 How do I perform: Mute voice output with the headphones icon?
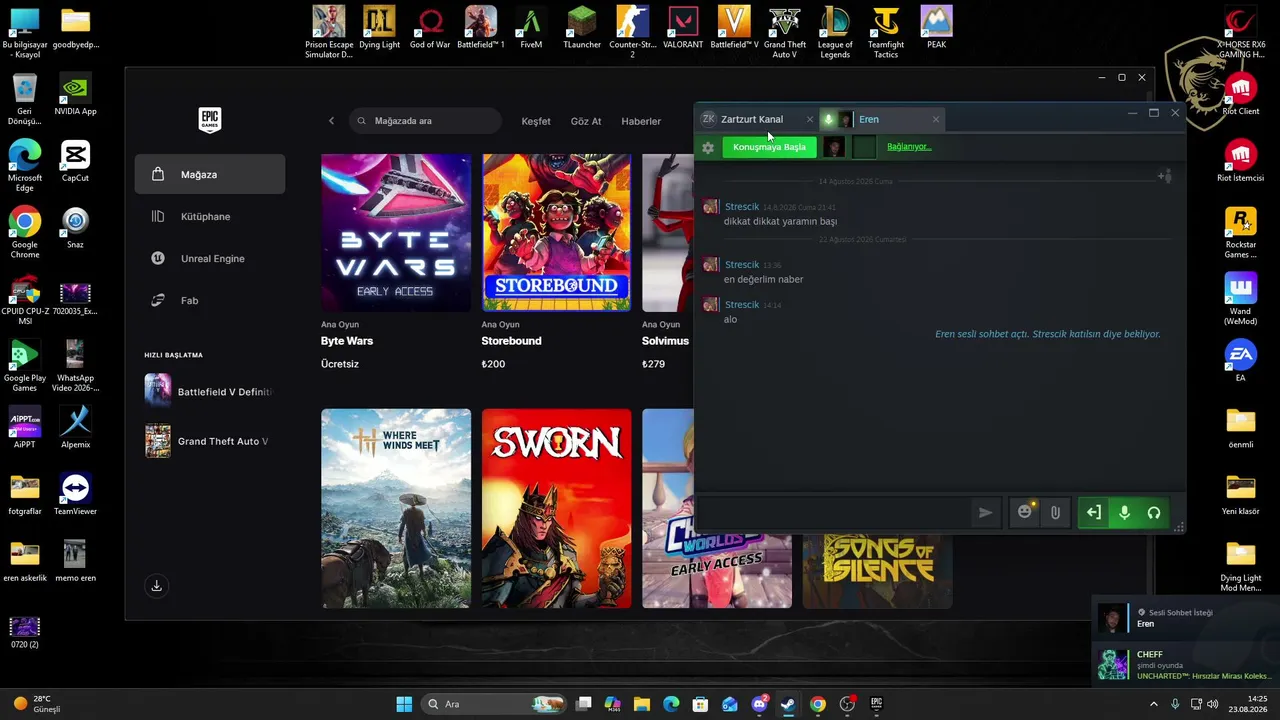click(x=1154, y=513)
